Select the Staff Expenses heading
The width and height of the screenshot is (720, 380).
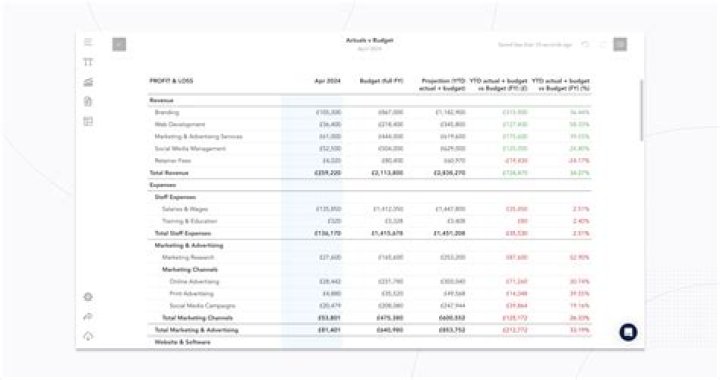click(x=175, y=197)
